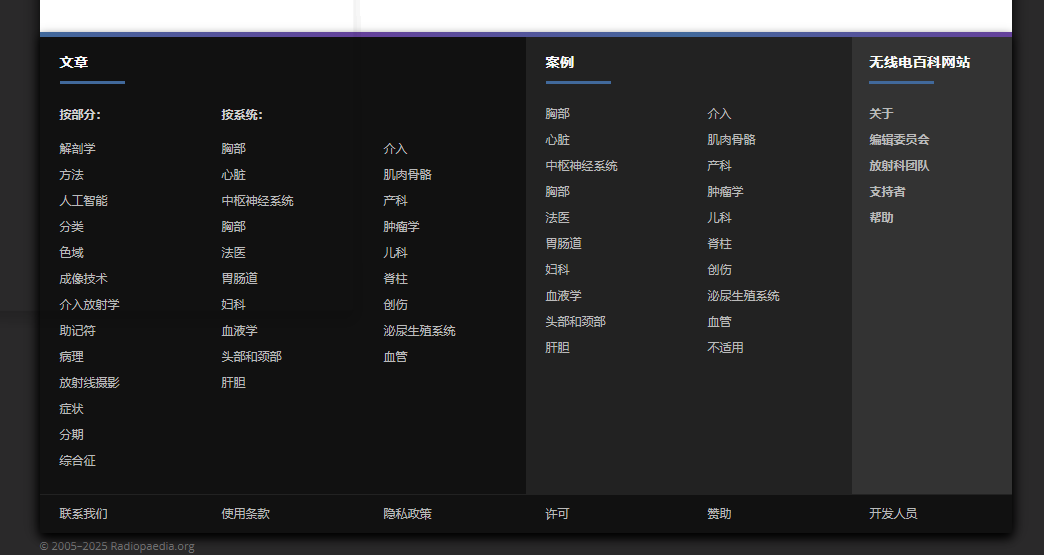Open 头部和颈部 in the 文章 section

(x=252, y=356)
